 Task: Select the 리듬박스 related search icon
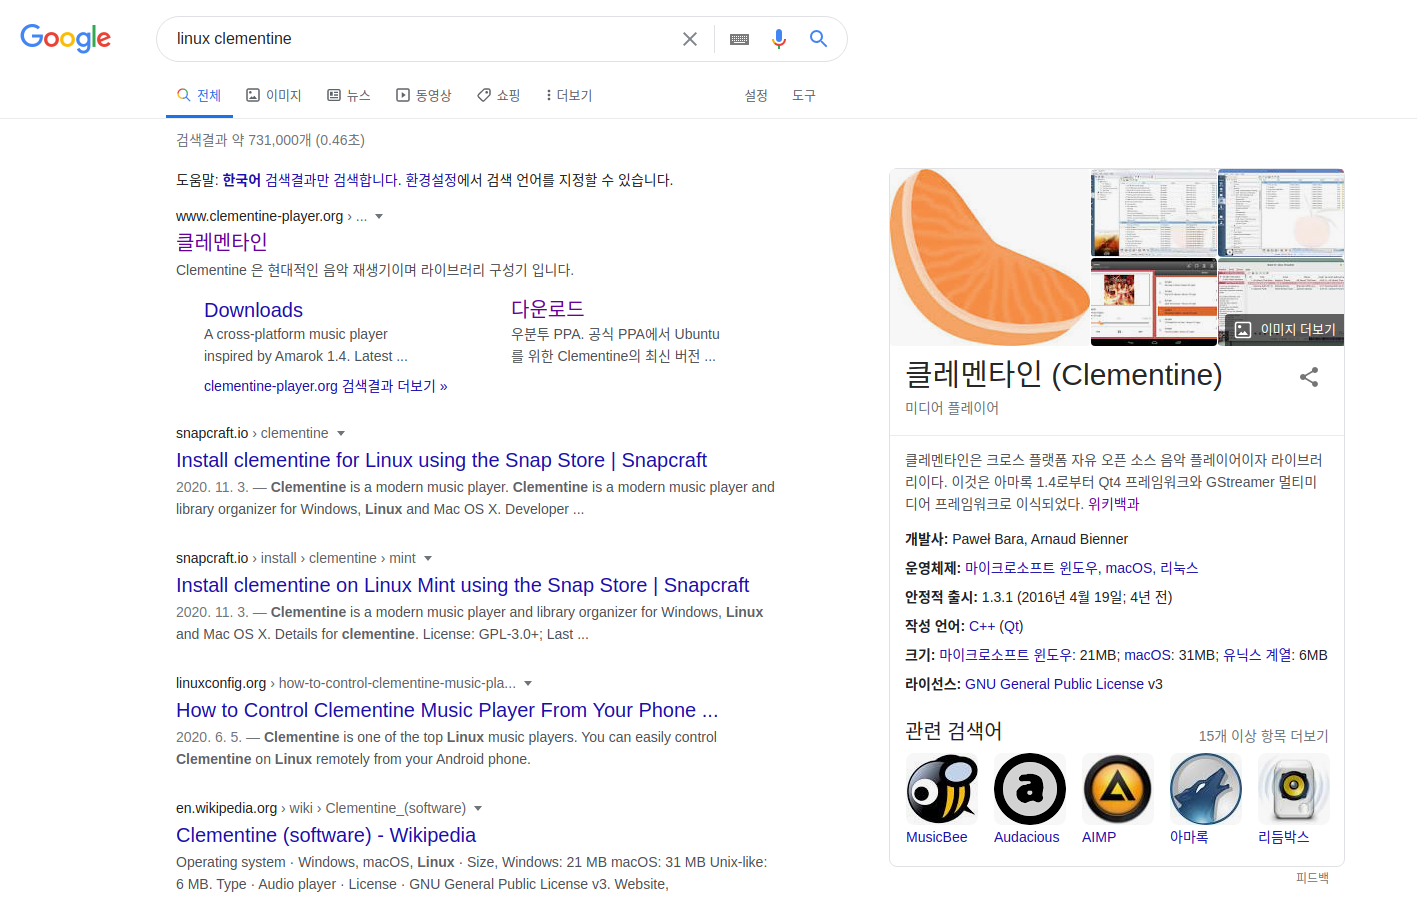(1293, 788)
